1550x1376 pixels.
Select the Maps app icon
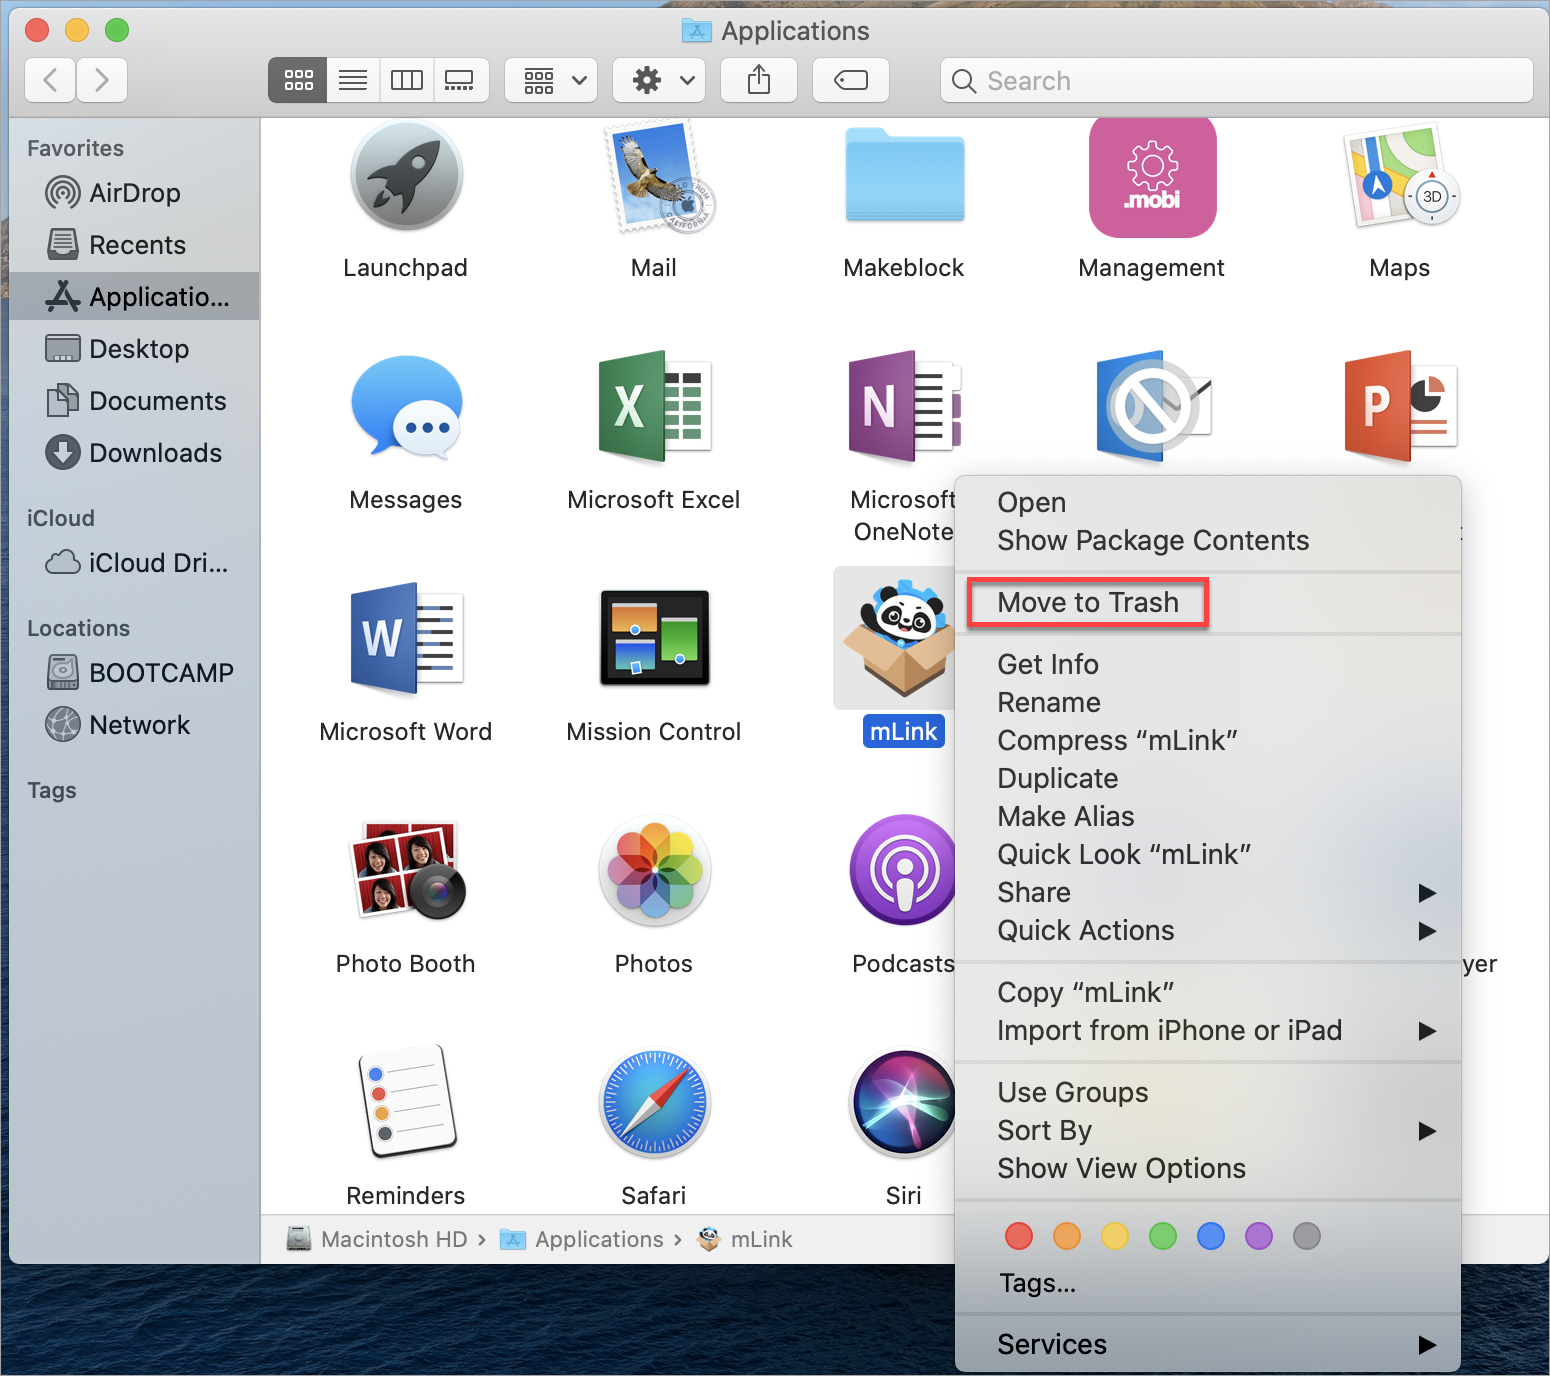click(x=1400, y=176)
